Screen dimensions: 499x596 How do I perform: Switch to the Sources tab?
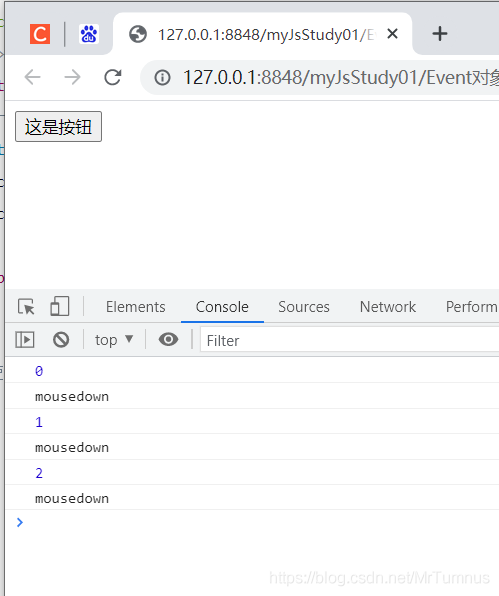click(304, 307)
